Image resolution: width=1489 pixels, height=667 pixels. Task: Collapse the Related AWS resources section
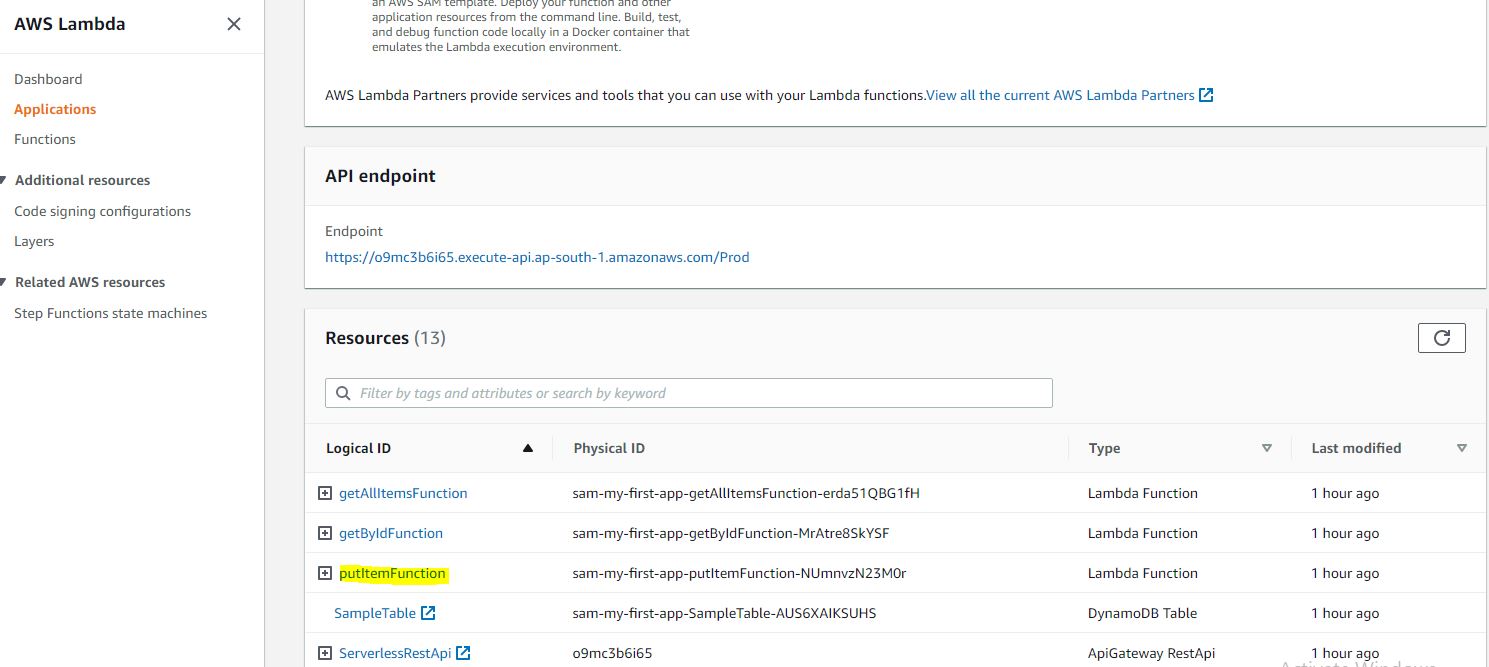5,282
